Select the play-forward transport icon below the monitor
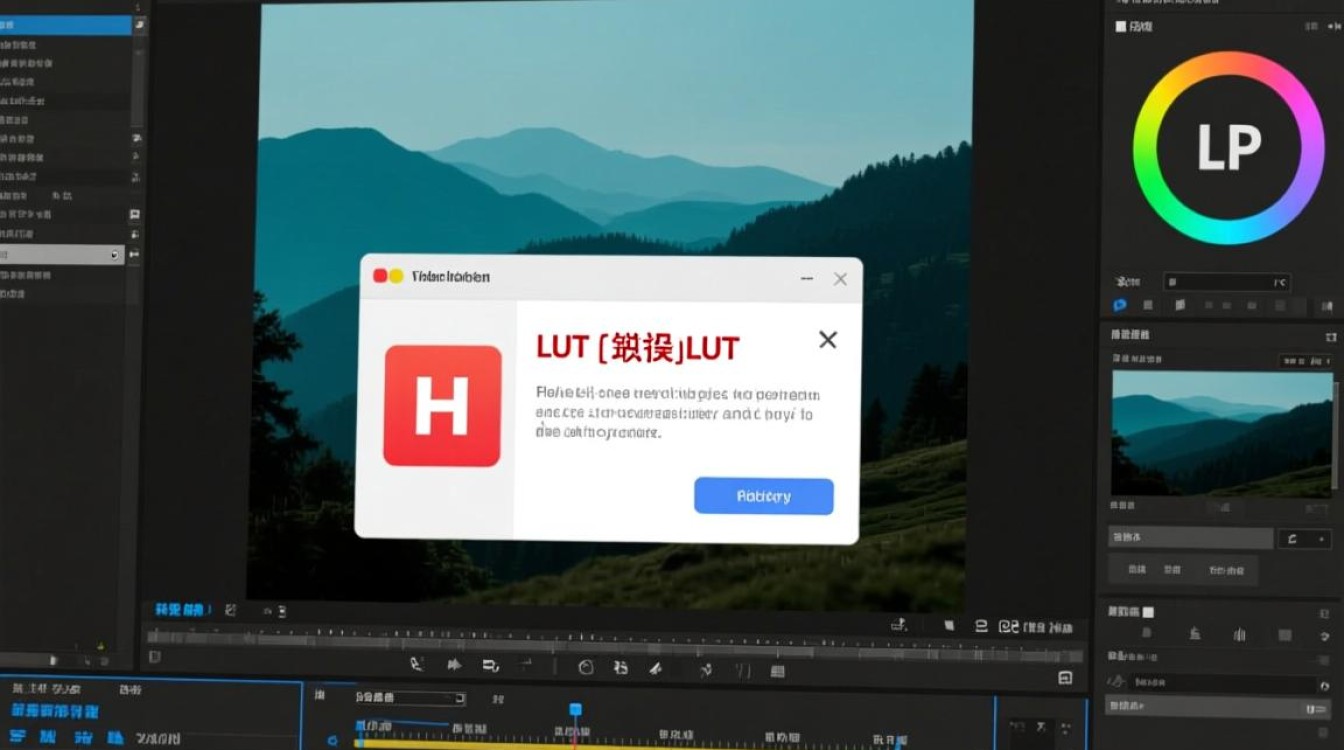1344x750 pixels. (454, 663)
